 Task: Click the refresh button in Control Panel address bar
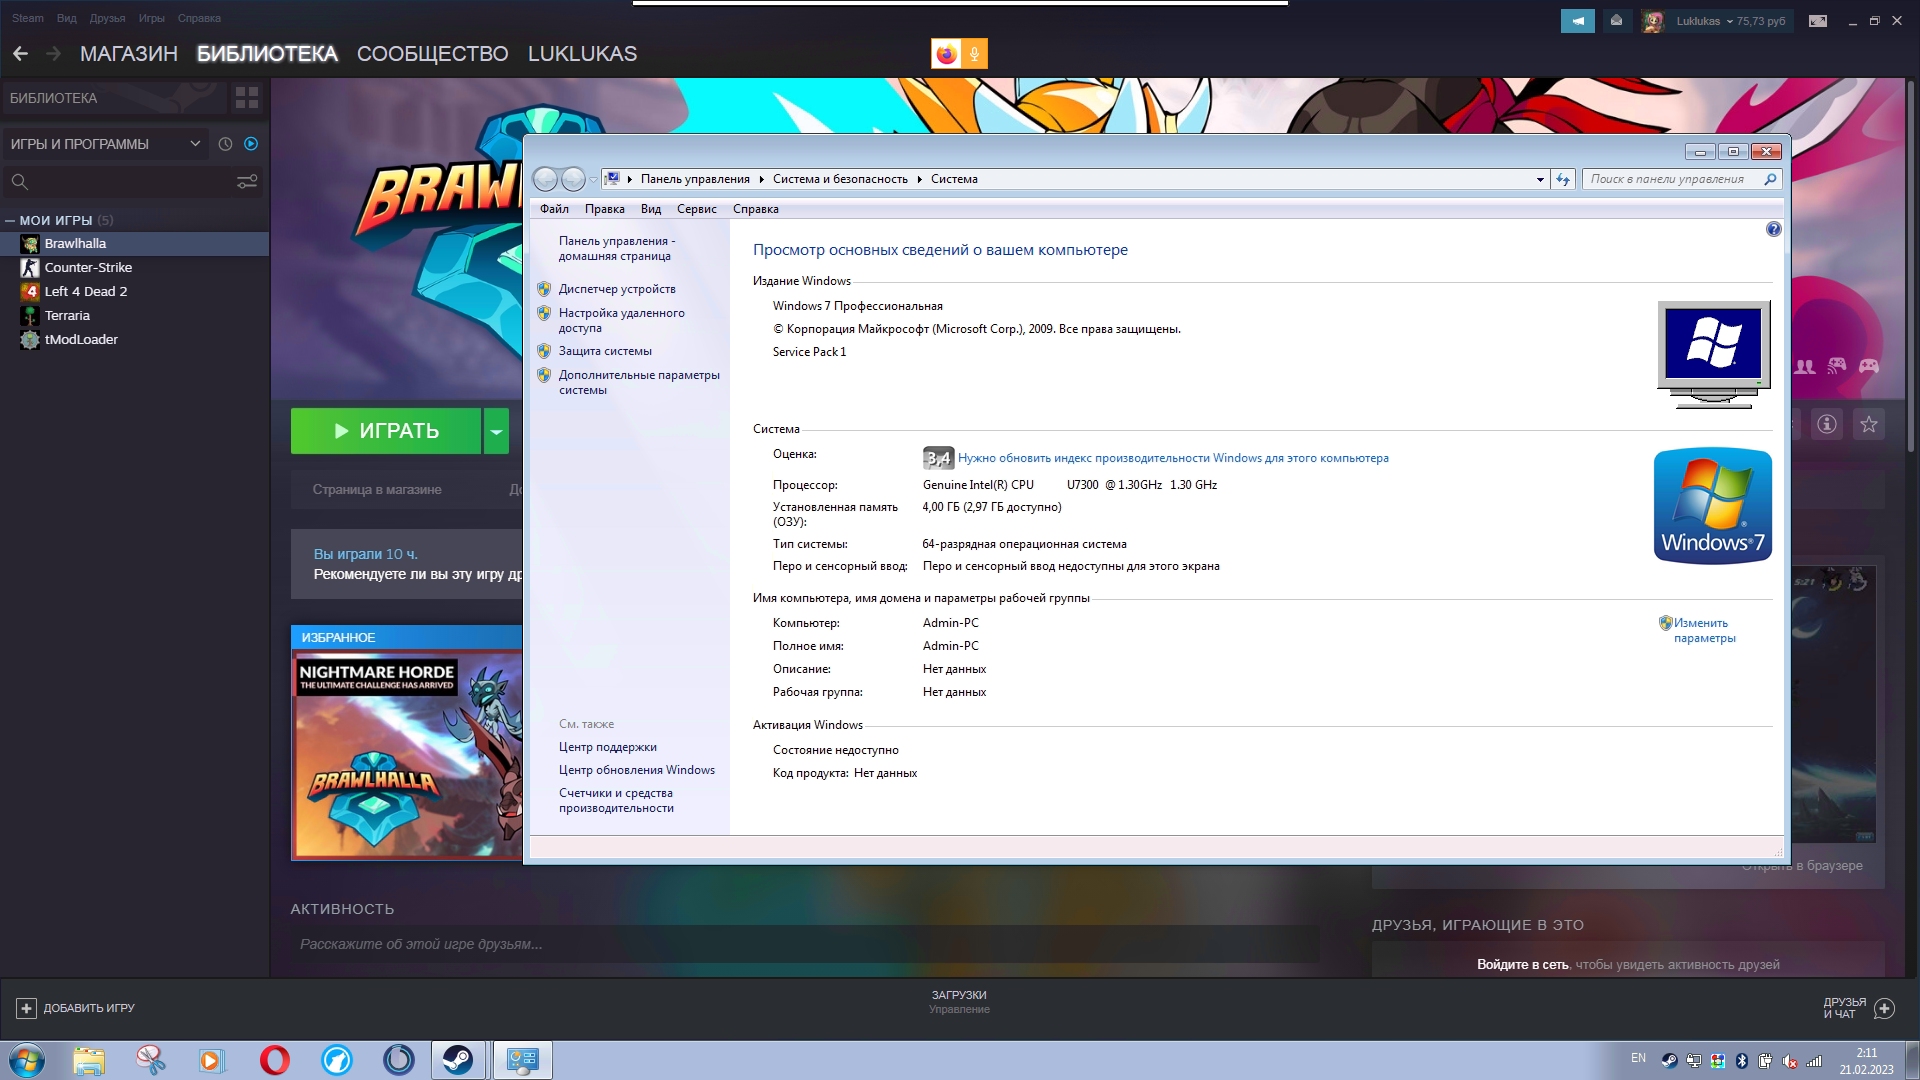pyautogui.click(x=1563, y=179)
